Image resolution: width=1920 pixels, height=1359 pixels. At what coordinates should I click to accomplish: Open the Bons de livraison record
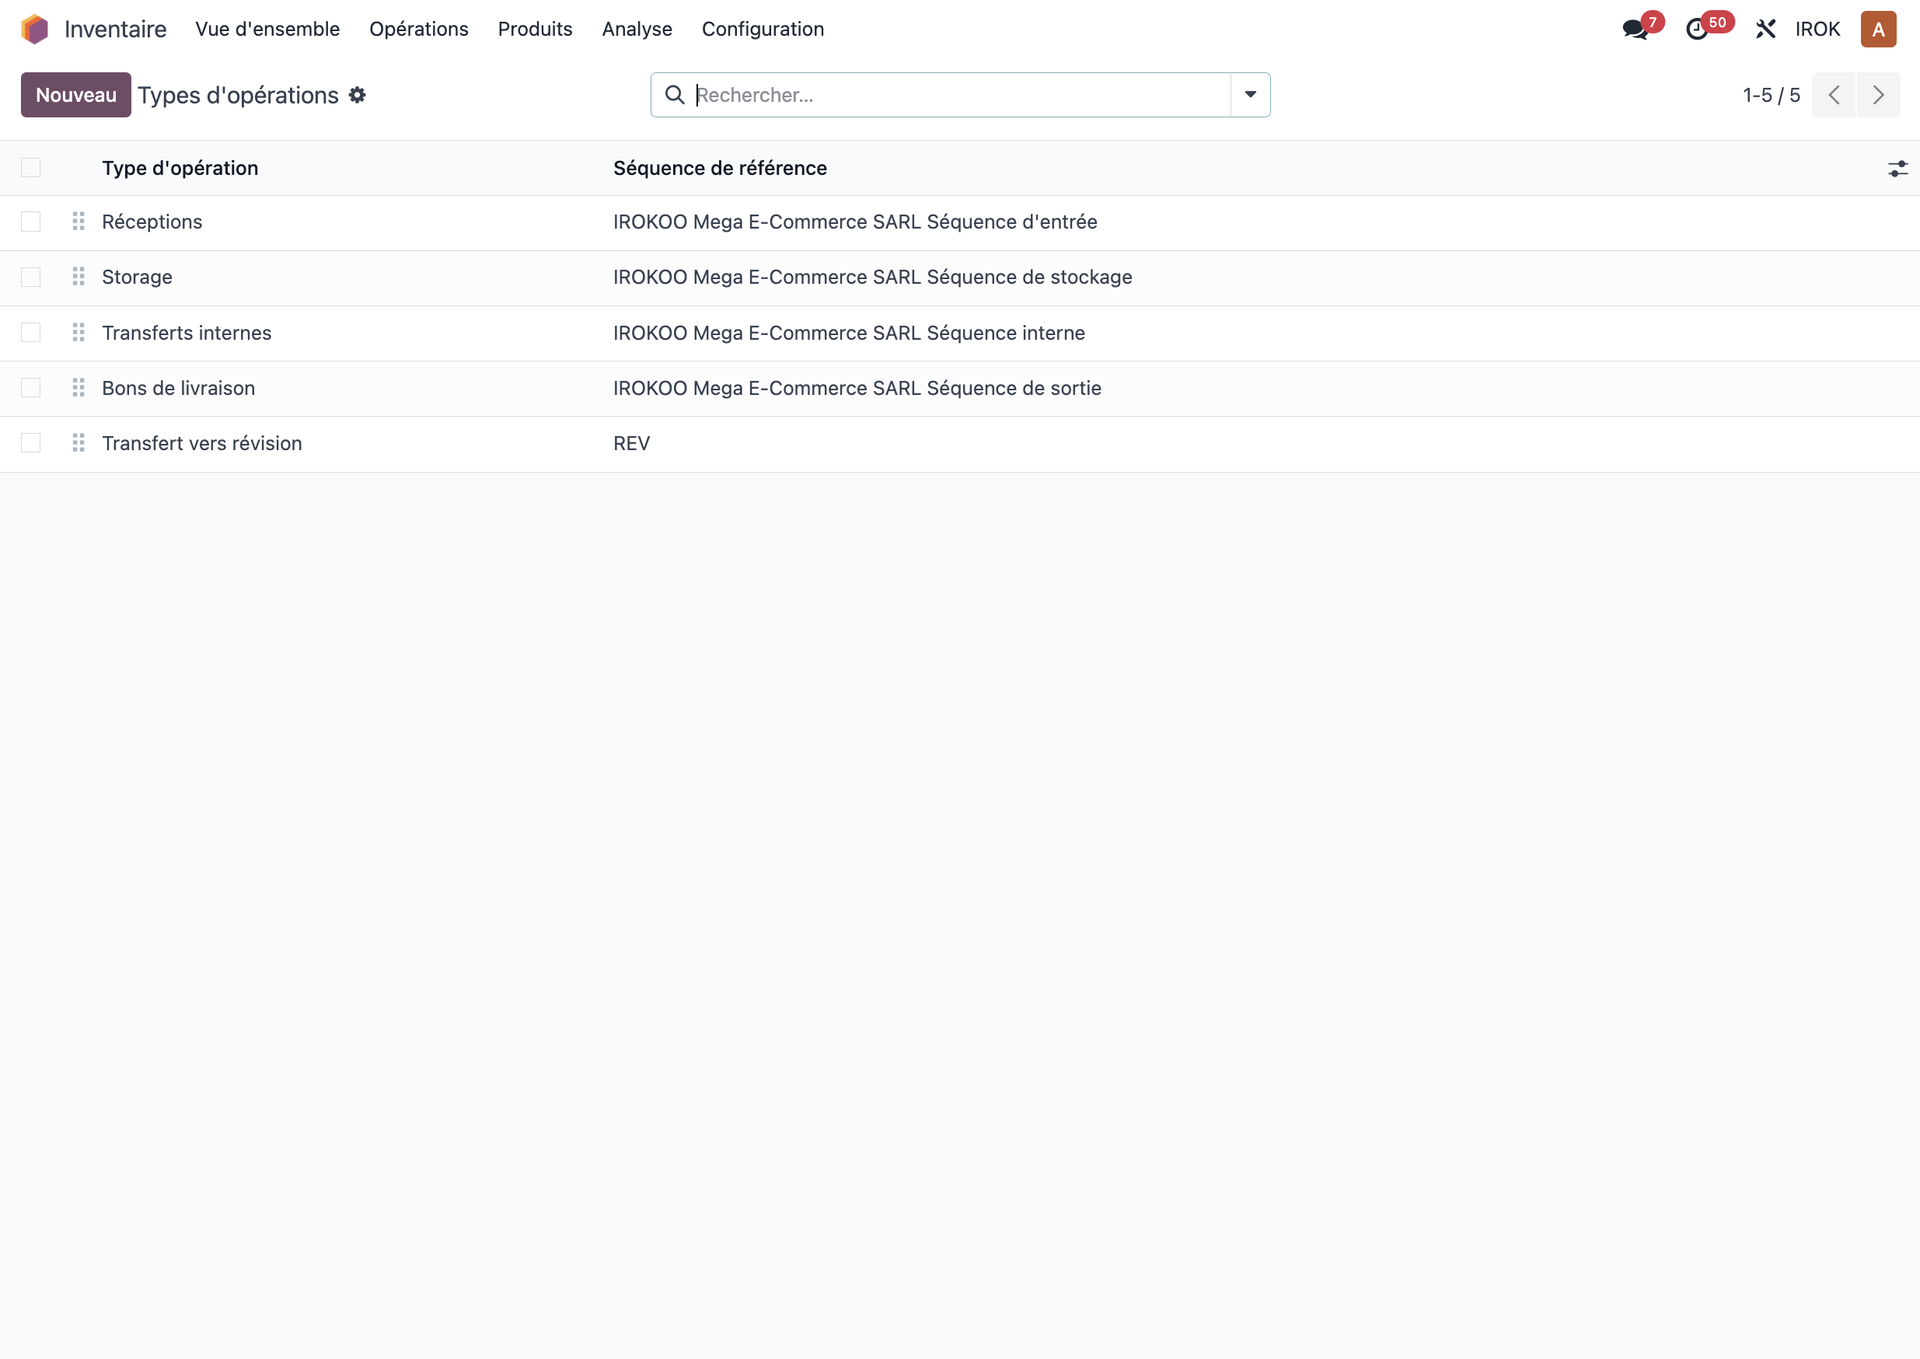point(179,388)
